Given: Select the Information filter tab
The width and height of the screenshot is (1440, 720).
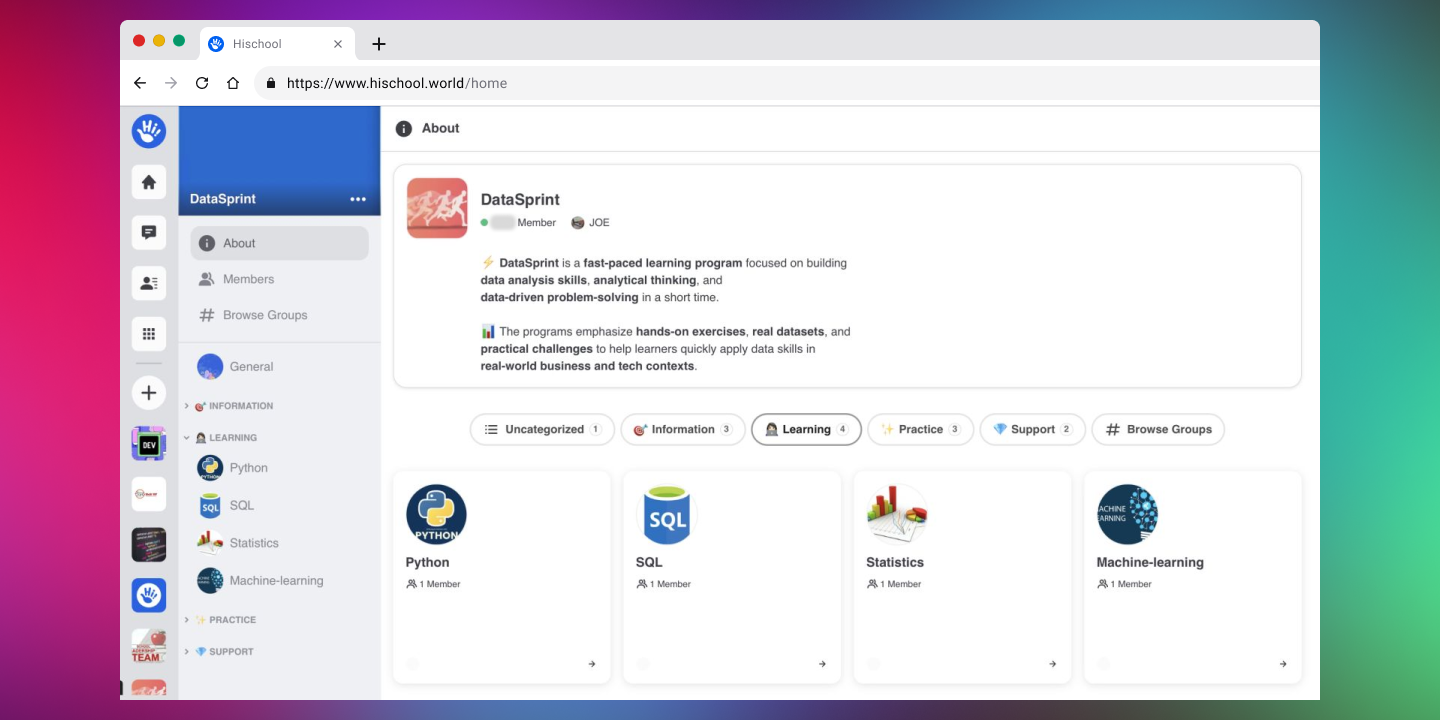Looking at the screenshot, I should (683, 429).
